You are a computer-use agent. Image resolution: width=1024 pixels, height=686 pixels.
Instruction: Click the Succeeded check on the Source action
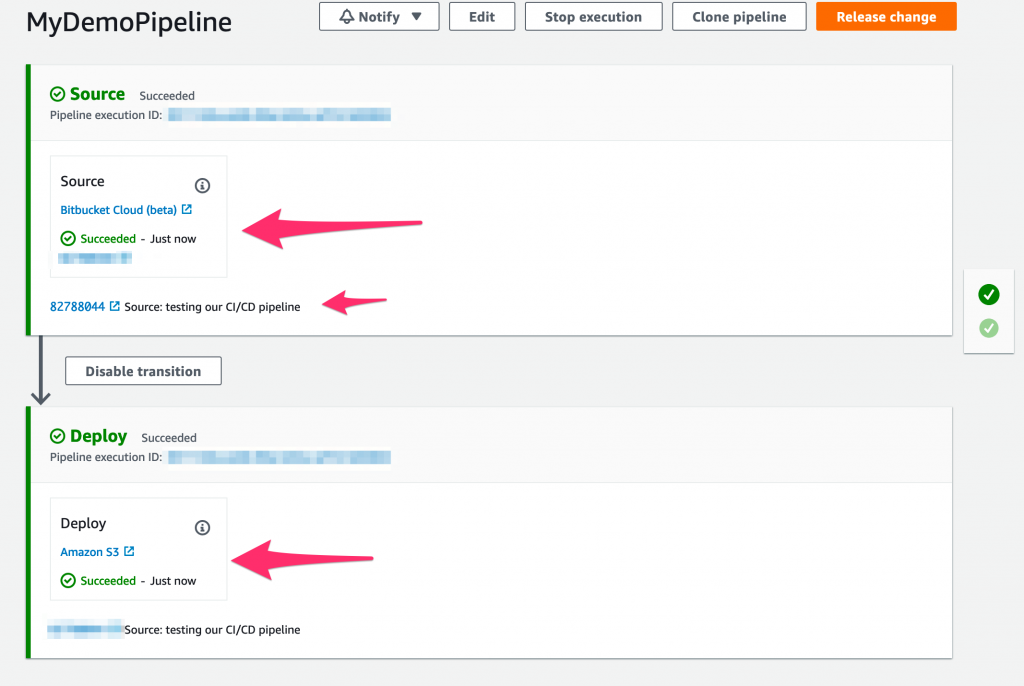(67, 238)
